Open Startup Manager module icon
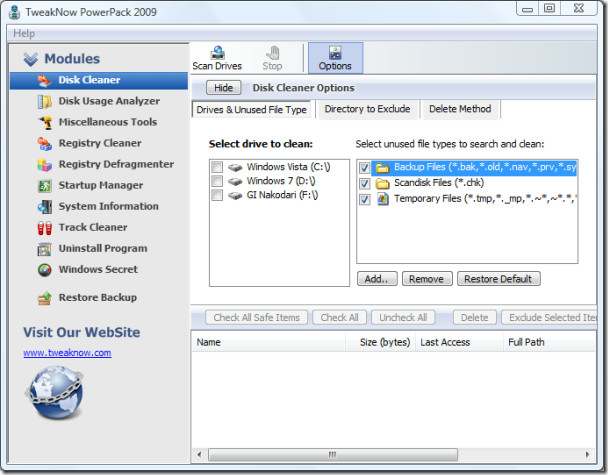The height and width of the screenshot is (475, 608). 45,185
